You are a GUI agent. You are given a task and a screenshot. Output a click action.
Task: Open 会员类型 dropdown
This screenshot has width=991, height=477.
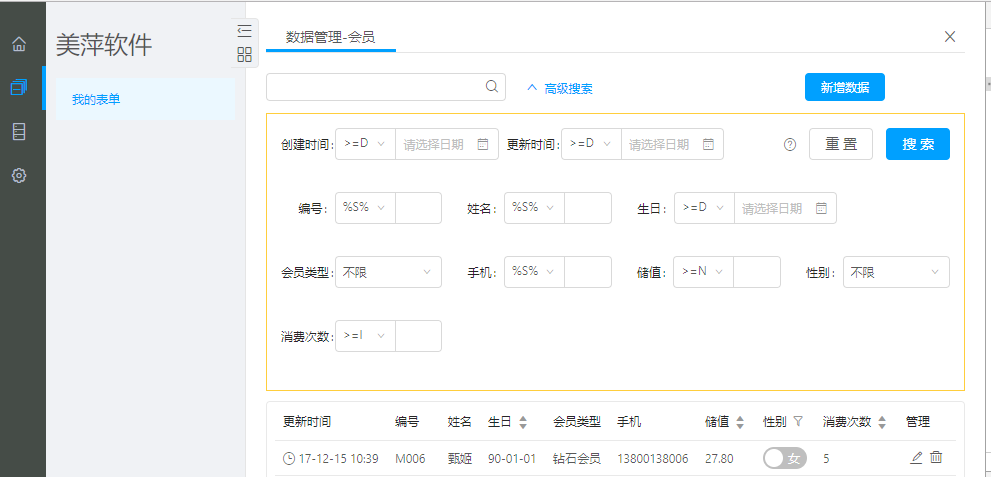click(388, 272)
